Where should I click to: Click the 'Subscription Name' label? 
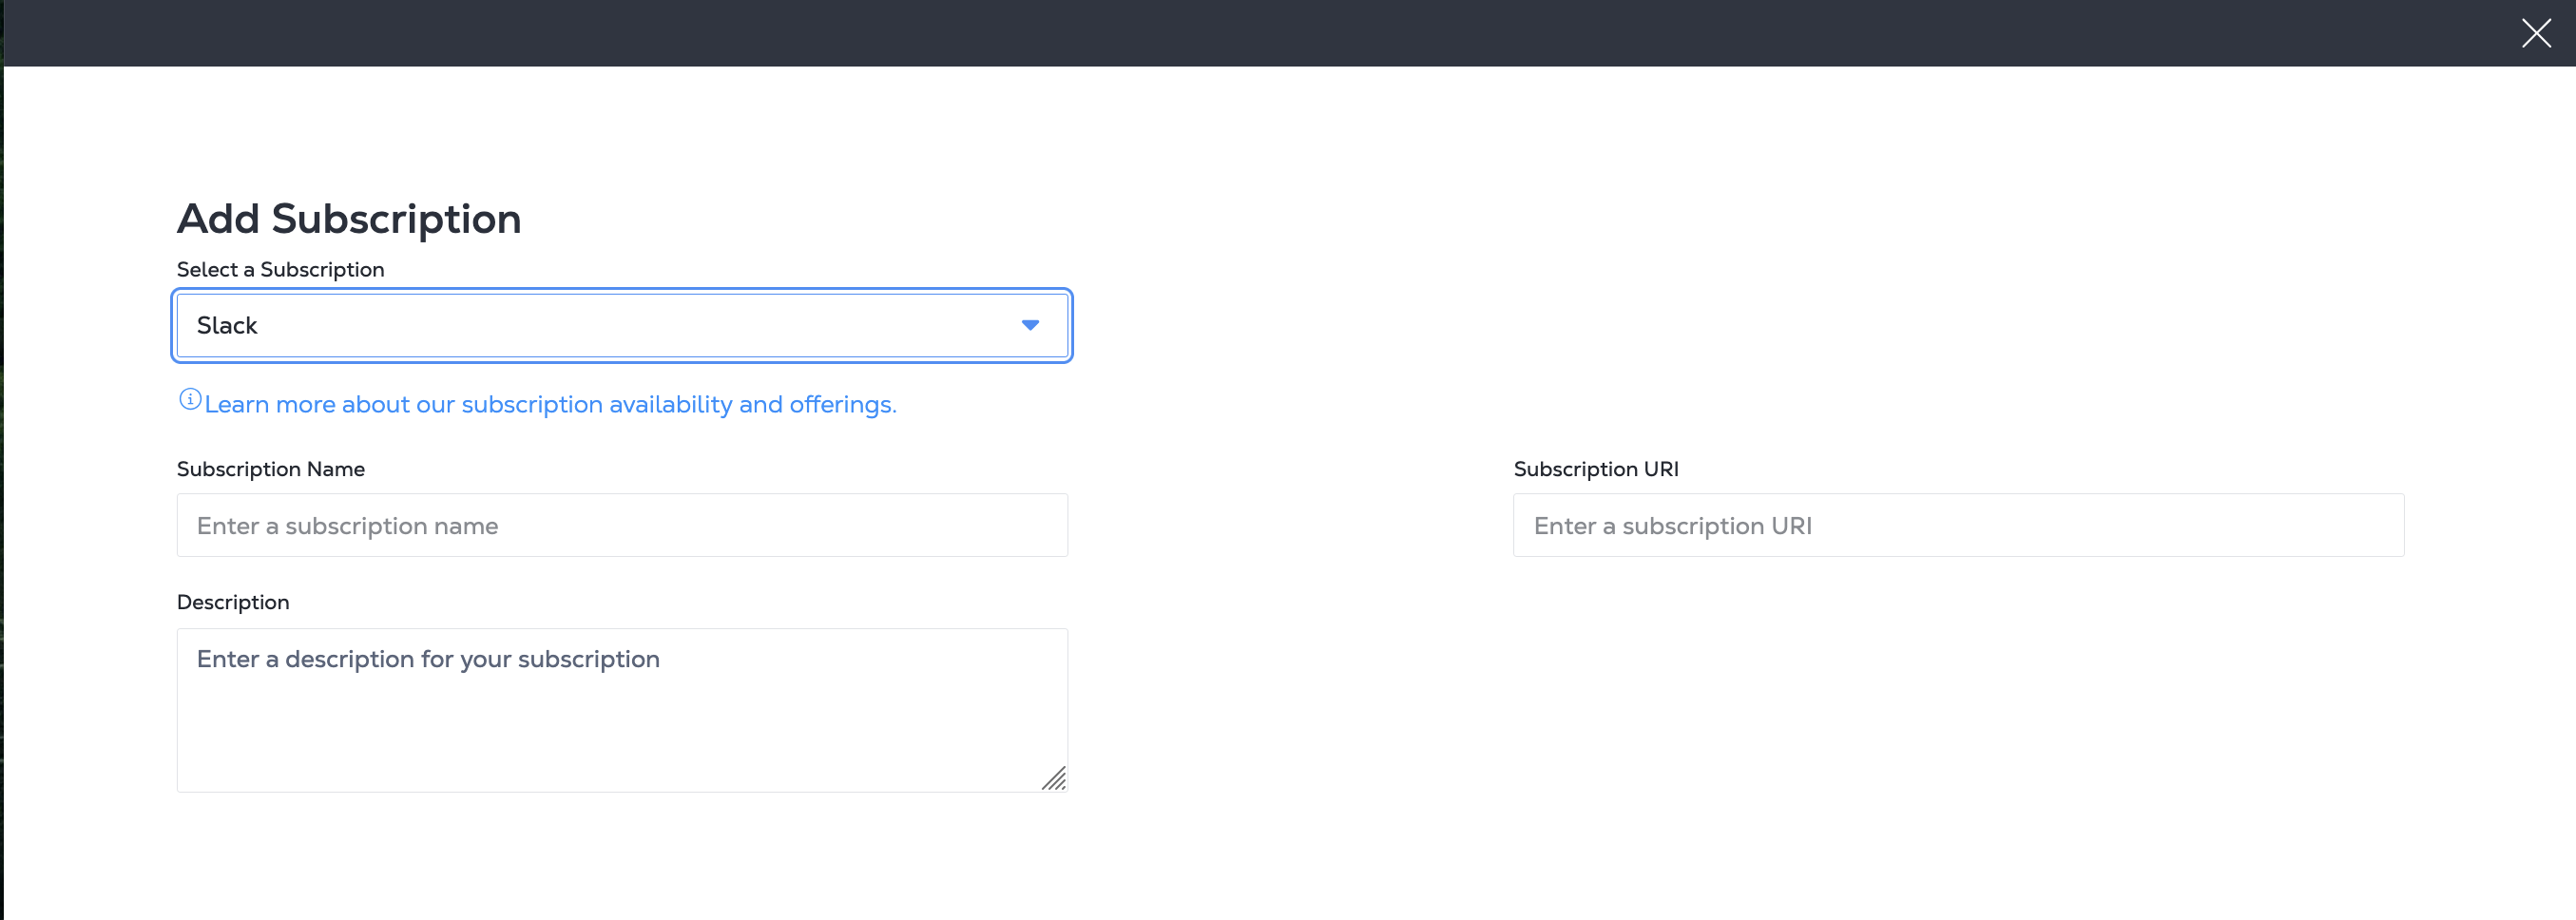270,469
